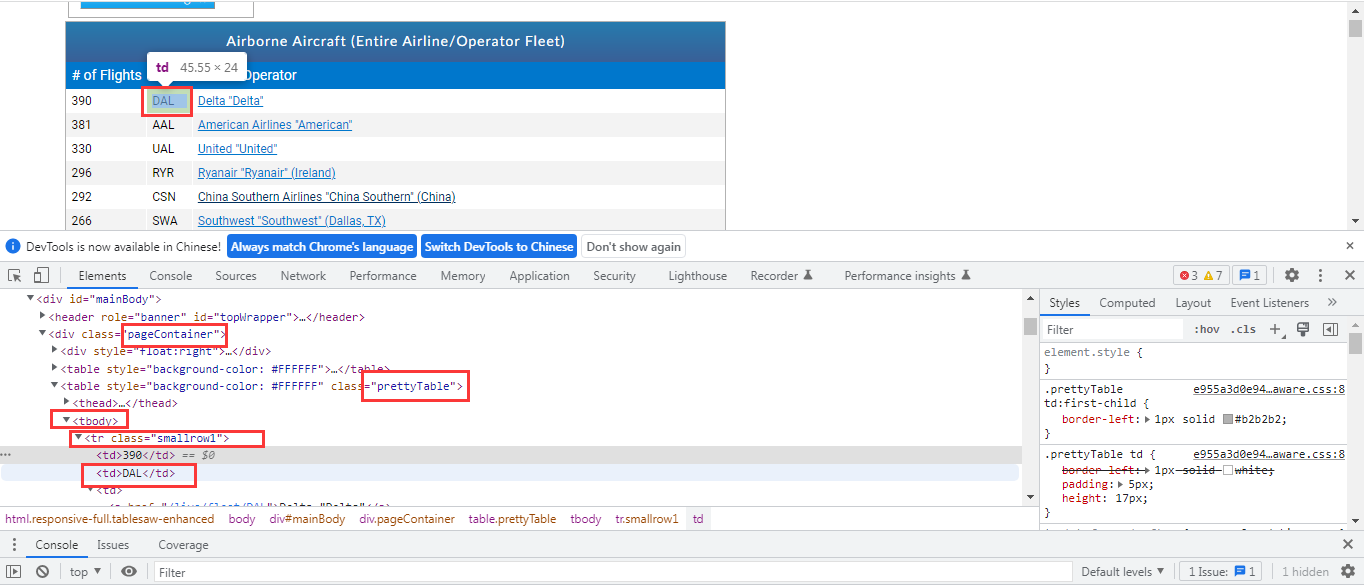Click the 1 Issue badge in console toolbar
This screenshot has height=585, width=1364.
point(1221,572)
